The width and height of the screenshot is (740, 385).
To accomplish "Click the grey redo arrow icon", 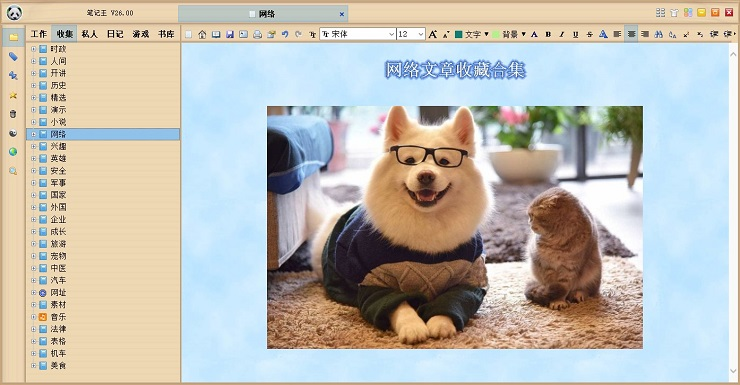I will point(298,34).
